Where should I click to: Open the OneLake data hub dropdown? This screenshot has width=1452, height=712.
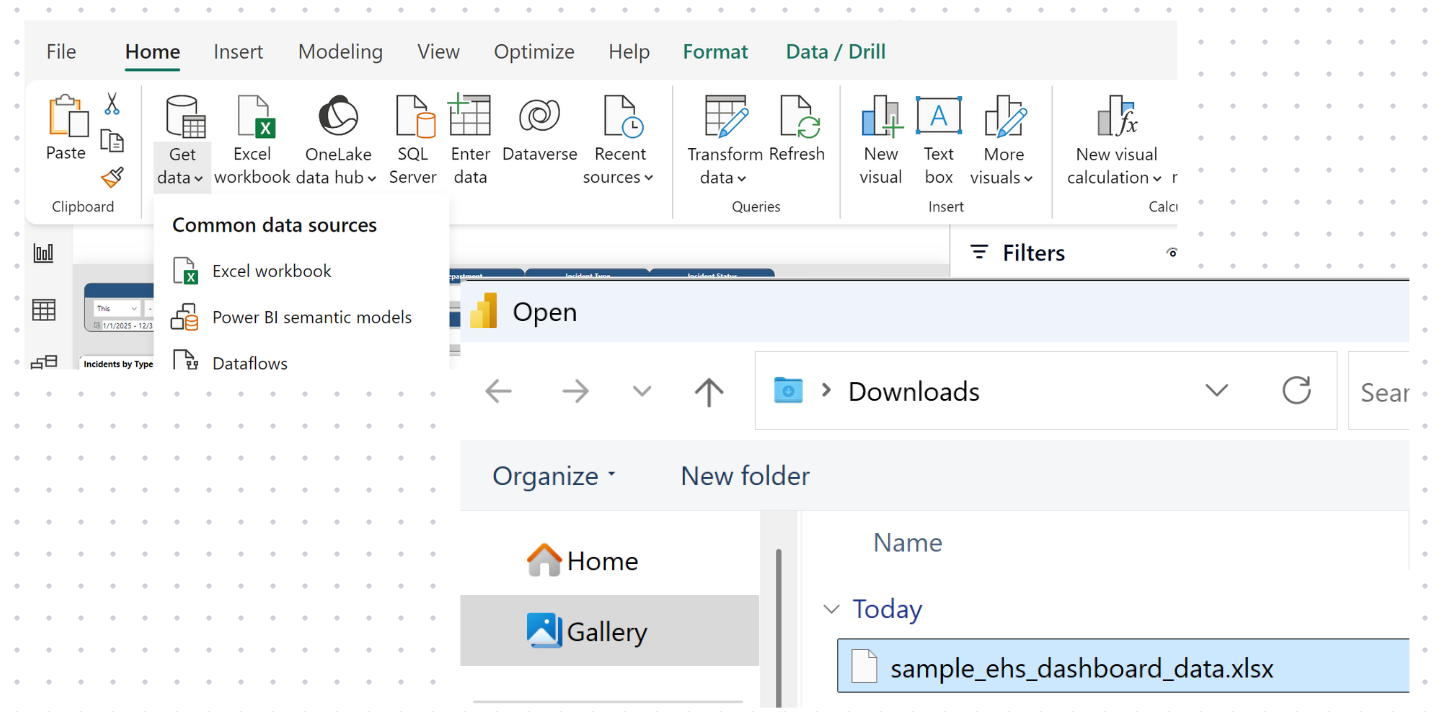[x=337, y=142]
